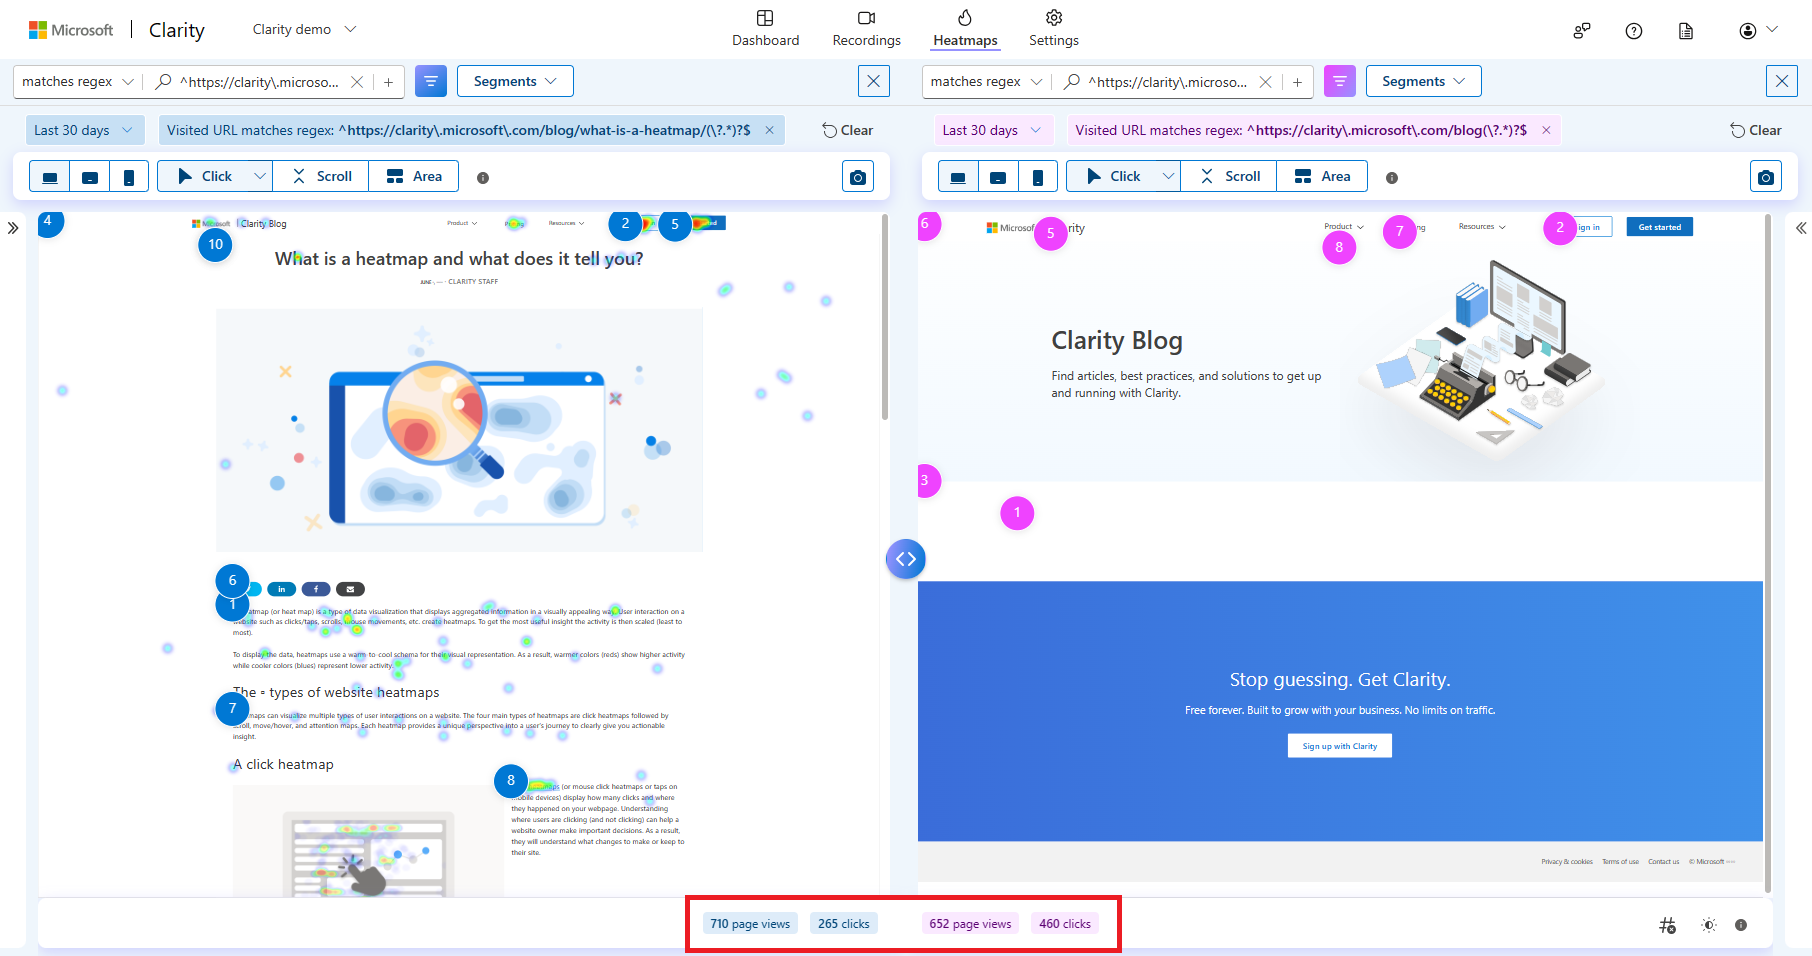Click the left heatmap vertical scrollbar
1812x956 pixels.
pyautogui.click(x=884, y=318)
